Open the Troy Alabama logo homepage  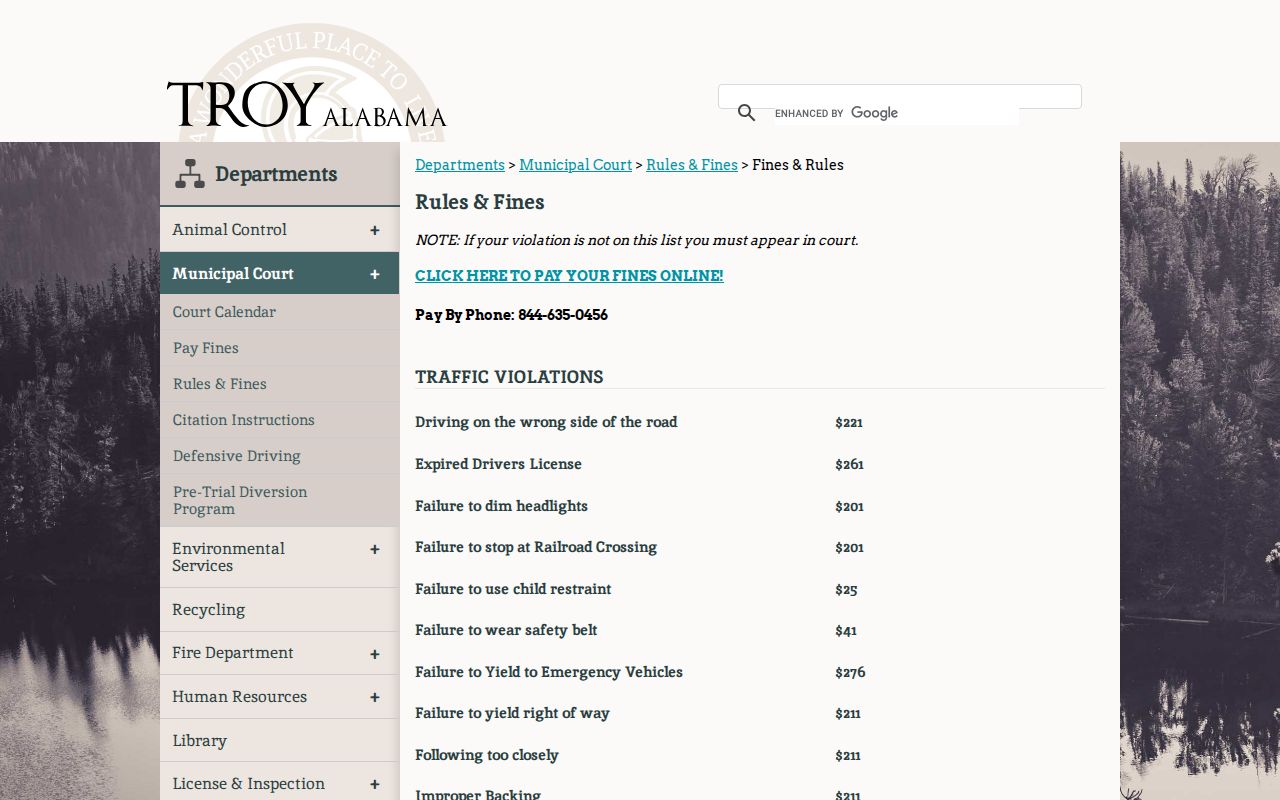click(306, 105)
